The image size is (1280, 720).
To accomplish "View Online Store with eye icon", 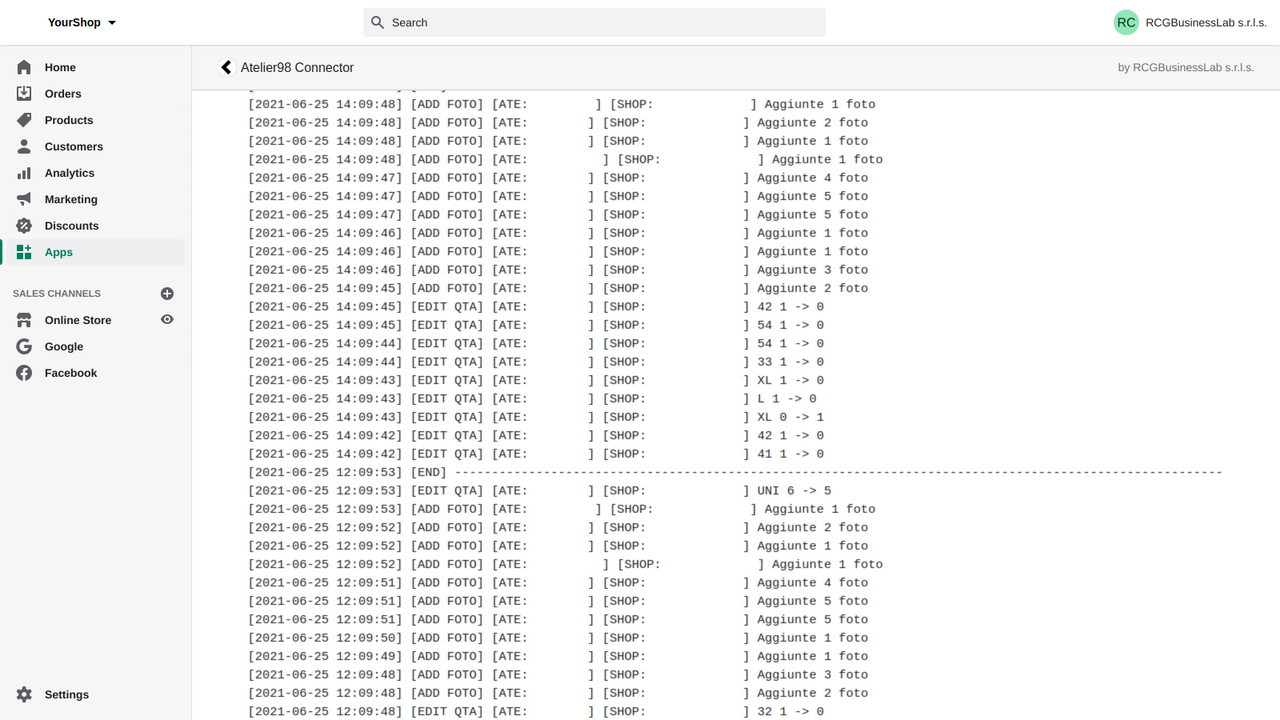I will pos(167,320).
